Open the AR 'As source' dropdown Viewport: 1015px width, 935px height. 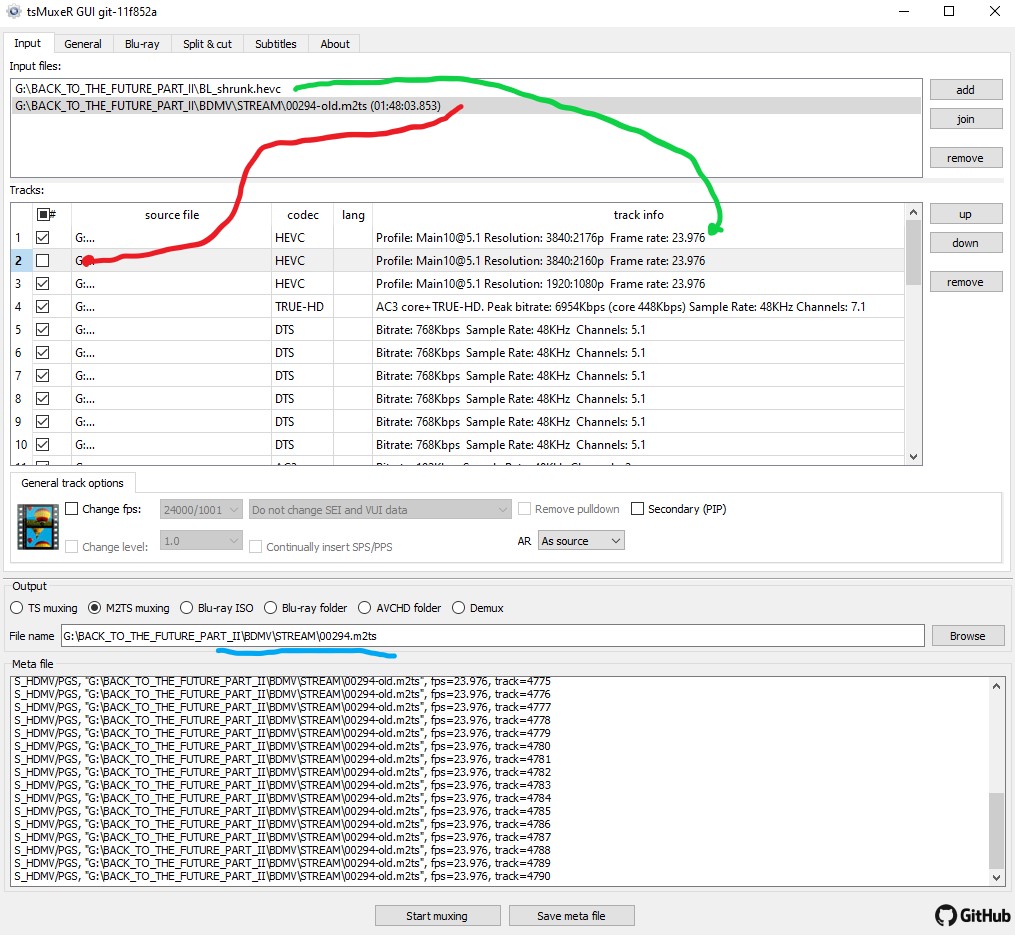click(581, 541)
